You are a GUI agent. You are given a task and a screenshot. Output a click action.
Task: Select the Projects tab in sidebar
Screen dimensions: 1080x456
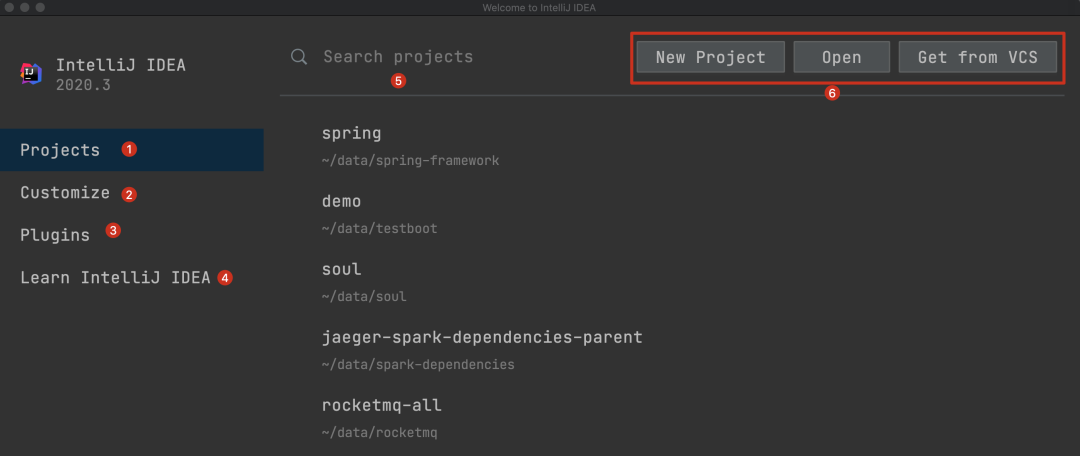(60, 150)
